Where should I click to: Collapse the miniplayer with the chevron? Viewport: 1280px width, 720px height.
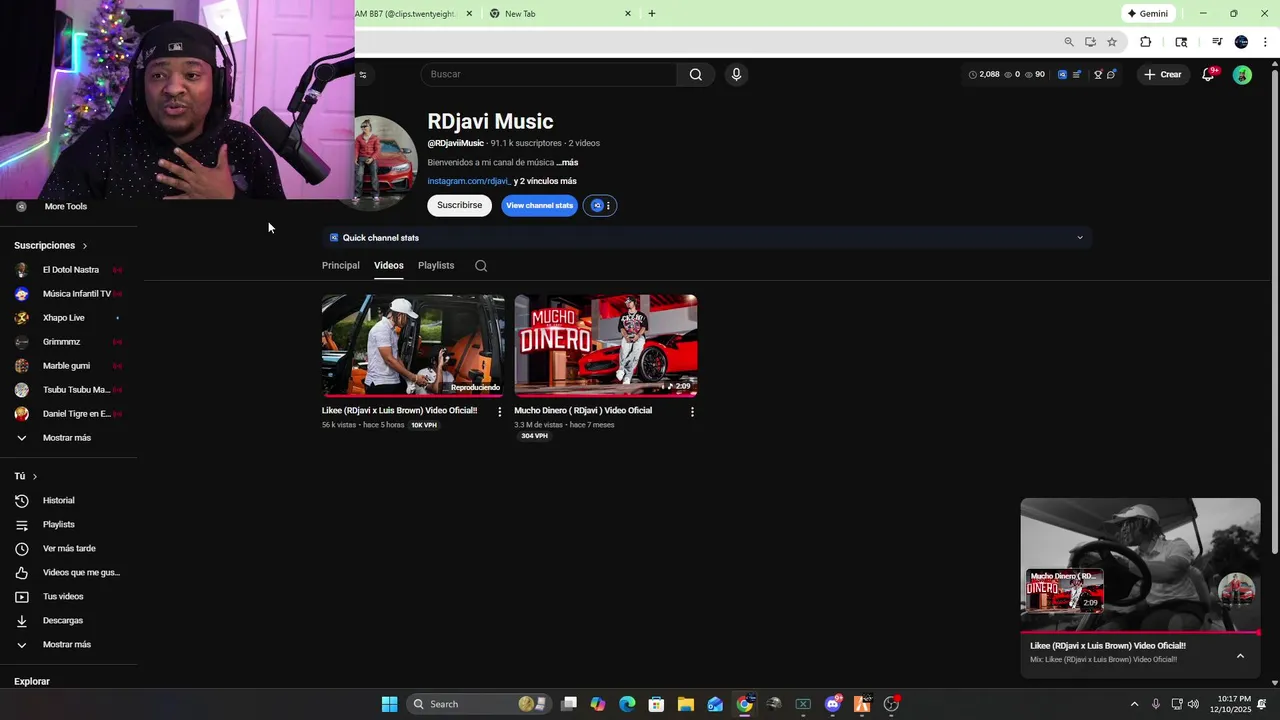(x=1240, y=656)
